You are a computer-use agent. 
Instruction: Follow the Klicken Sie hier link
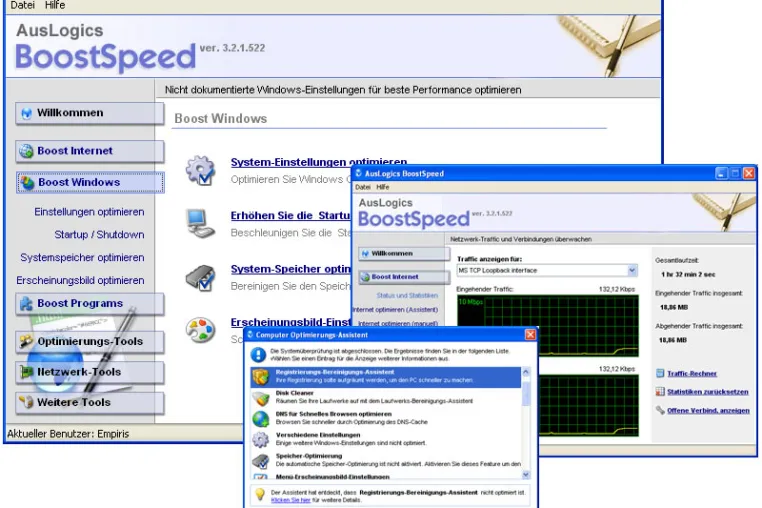click(290, 500)
